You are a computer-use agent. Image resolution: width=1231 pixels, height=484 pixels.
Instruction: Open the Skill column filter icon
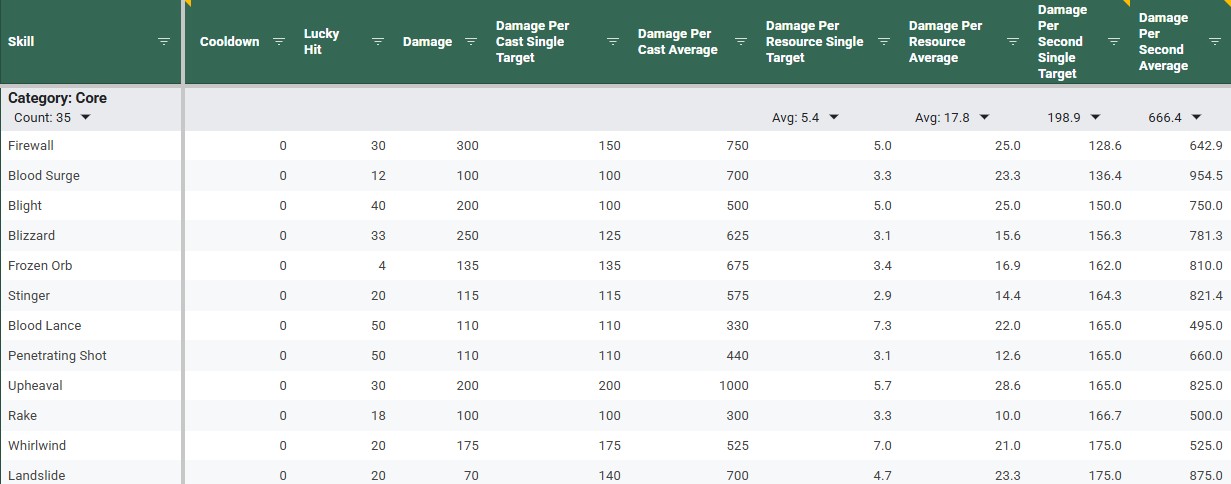pos(164,42)
